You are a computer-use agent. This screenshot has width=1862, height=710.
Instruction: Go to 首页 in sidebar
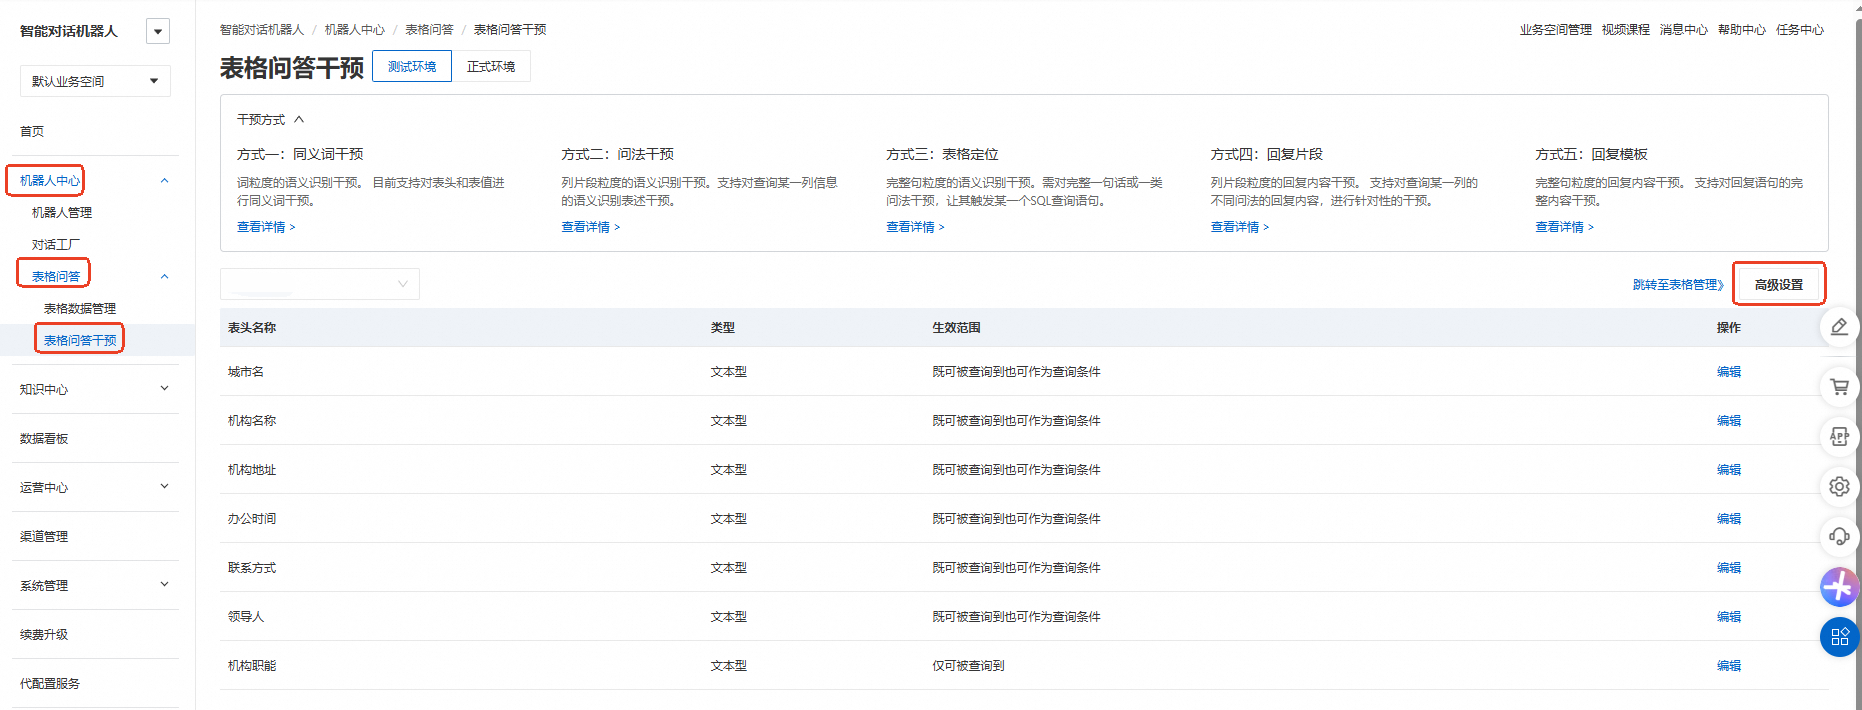[x=32, y=131]
